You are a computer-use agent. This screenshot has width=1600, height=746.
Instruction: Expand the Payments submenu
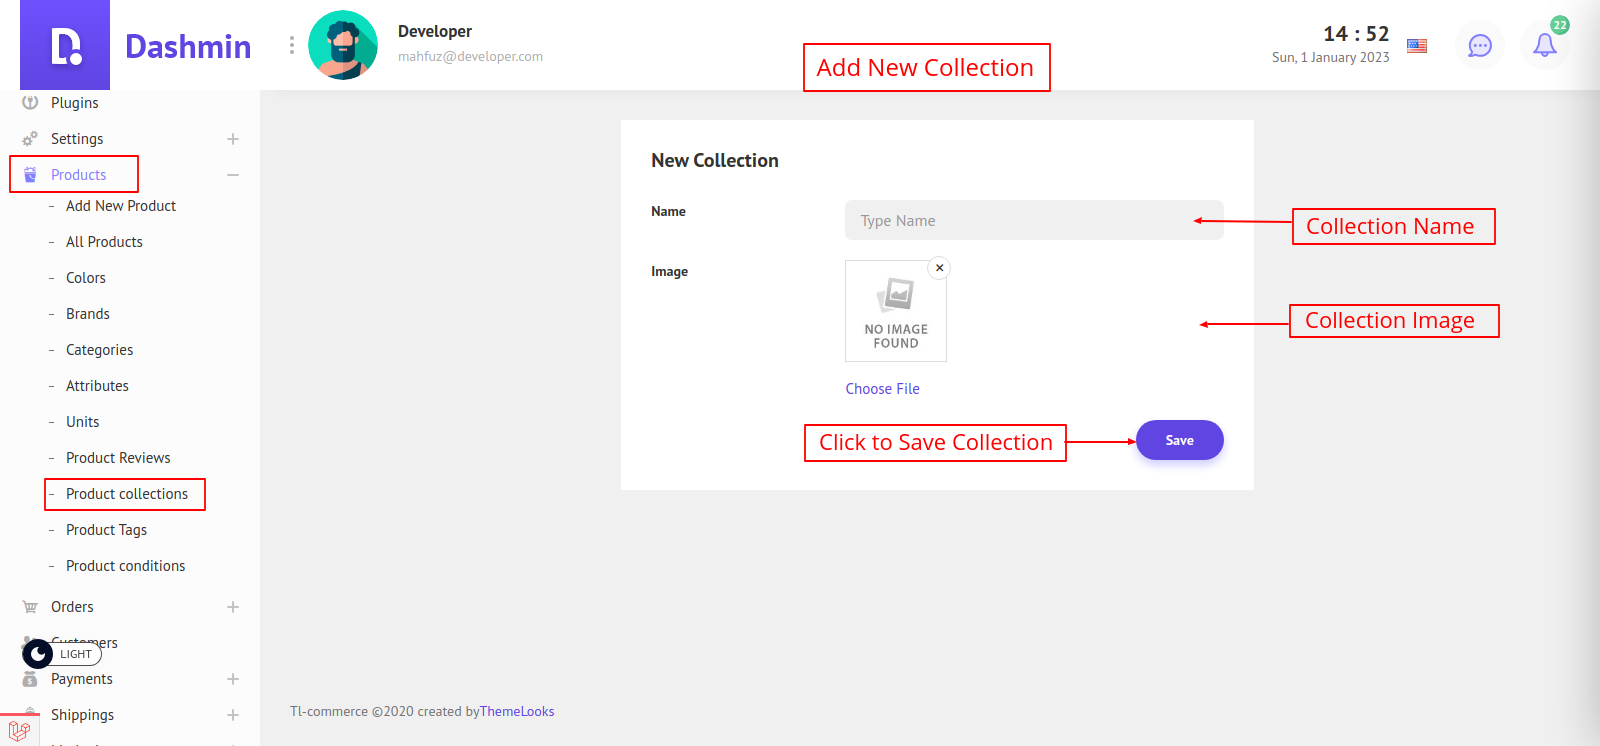(233, 679)
